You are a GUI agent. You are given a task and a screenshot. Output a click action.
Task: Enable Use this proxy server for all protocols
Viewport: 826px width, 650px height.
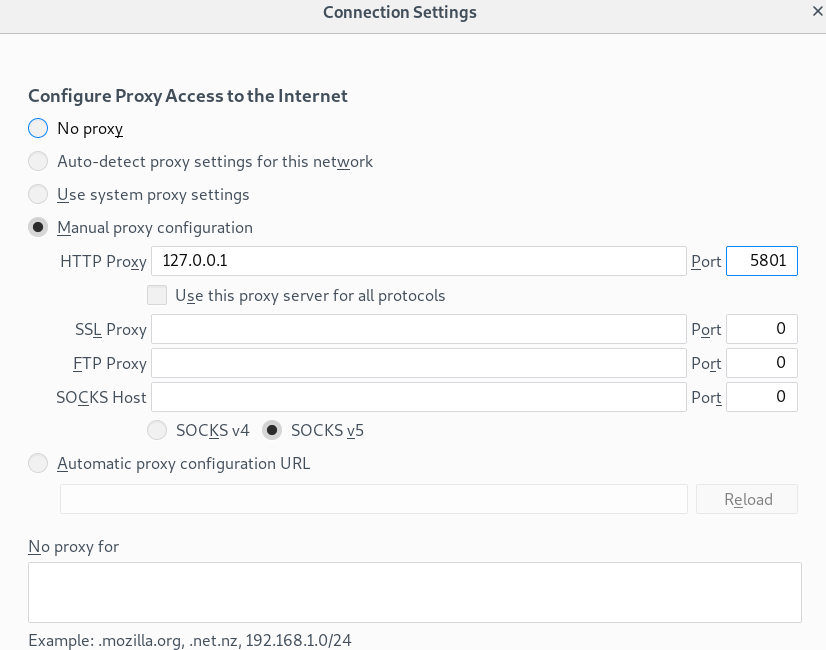pos(157,295)
